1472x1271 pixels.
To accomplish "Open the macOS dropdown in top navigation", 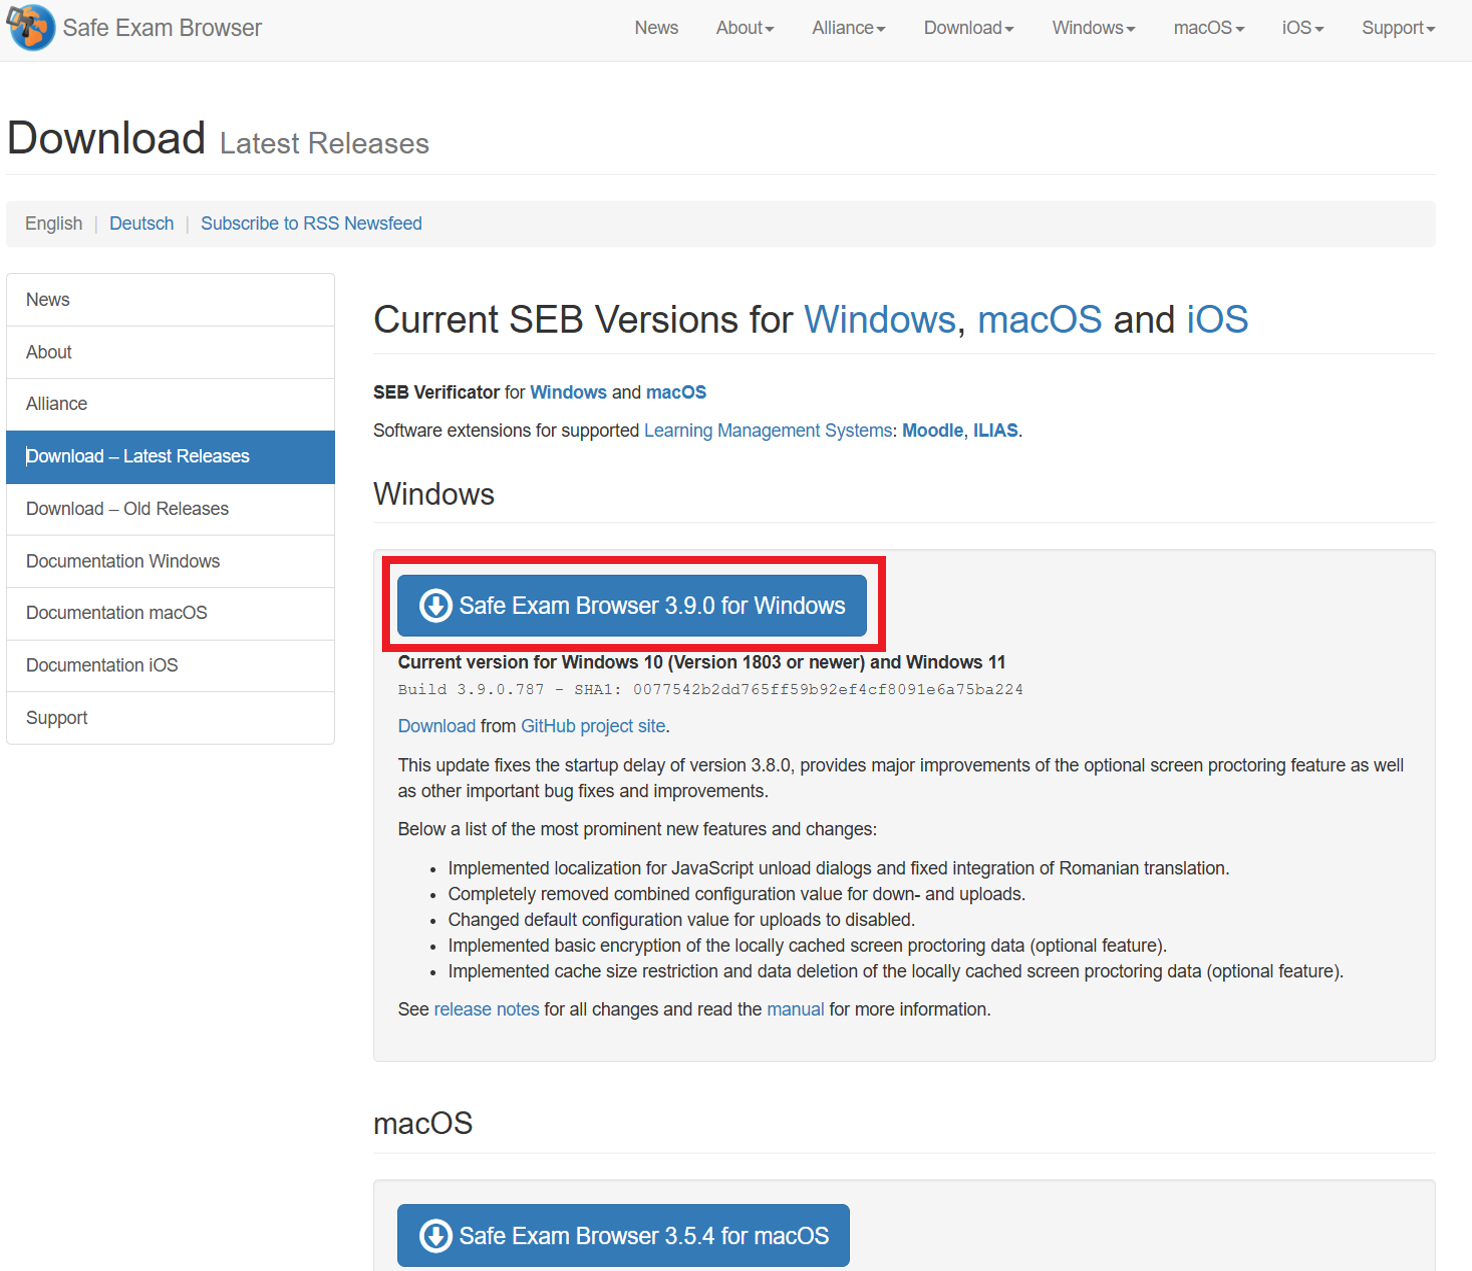I will (x=1209, y=28).
